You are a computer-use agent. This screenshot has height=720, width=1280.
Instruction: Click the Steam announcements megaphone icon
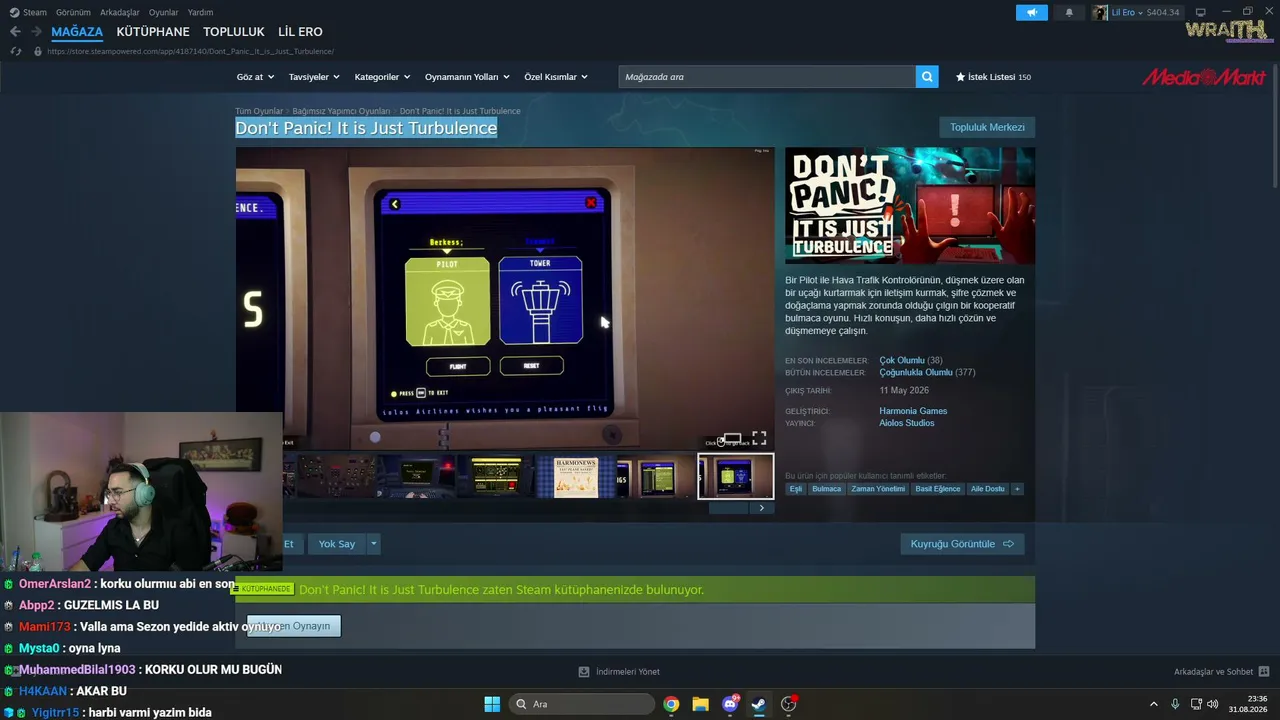1031,12
